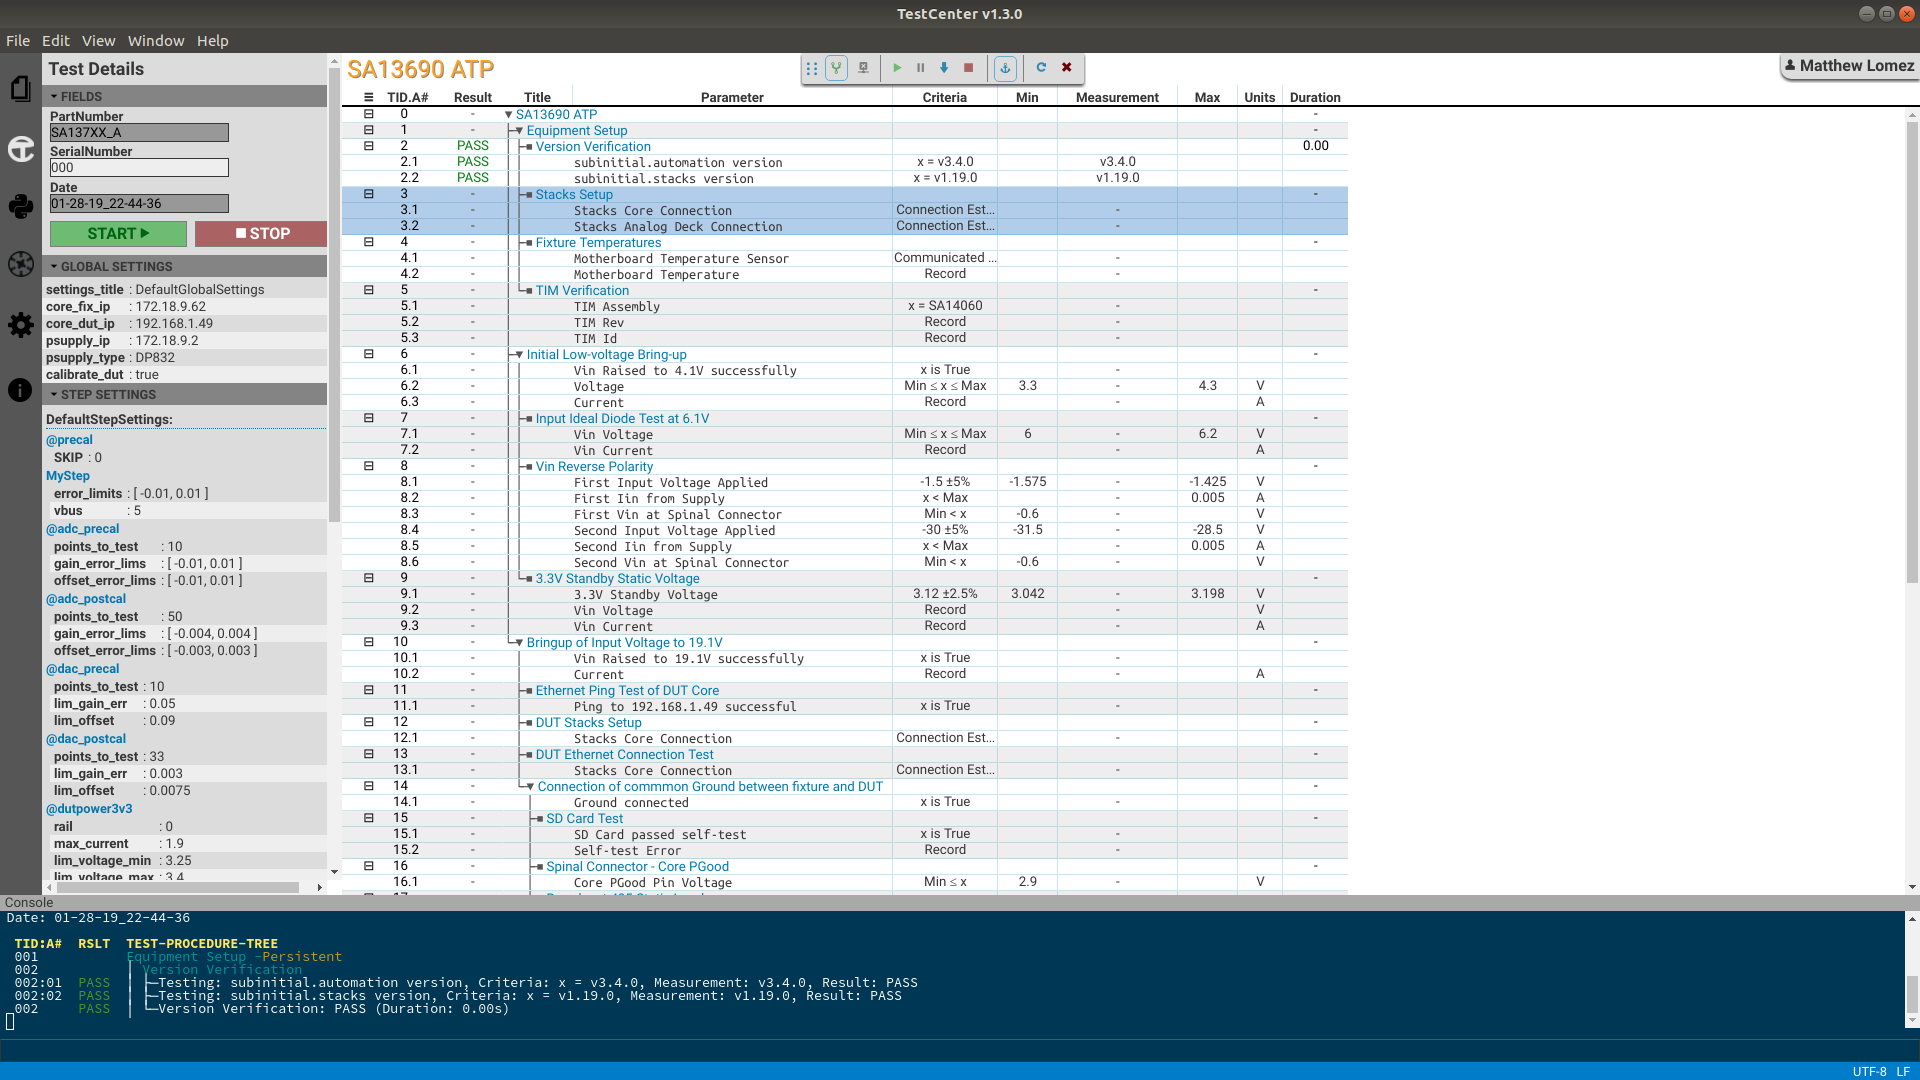Screen dimensions: 1920x1080
Task: Toggle row 15 SD Card Test collapse box
Action: tap(369, 818)
